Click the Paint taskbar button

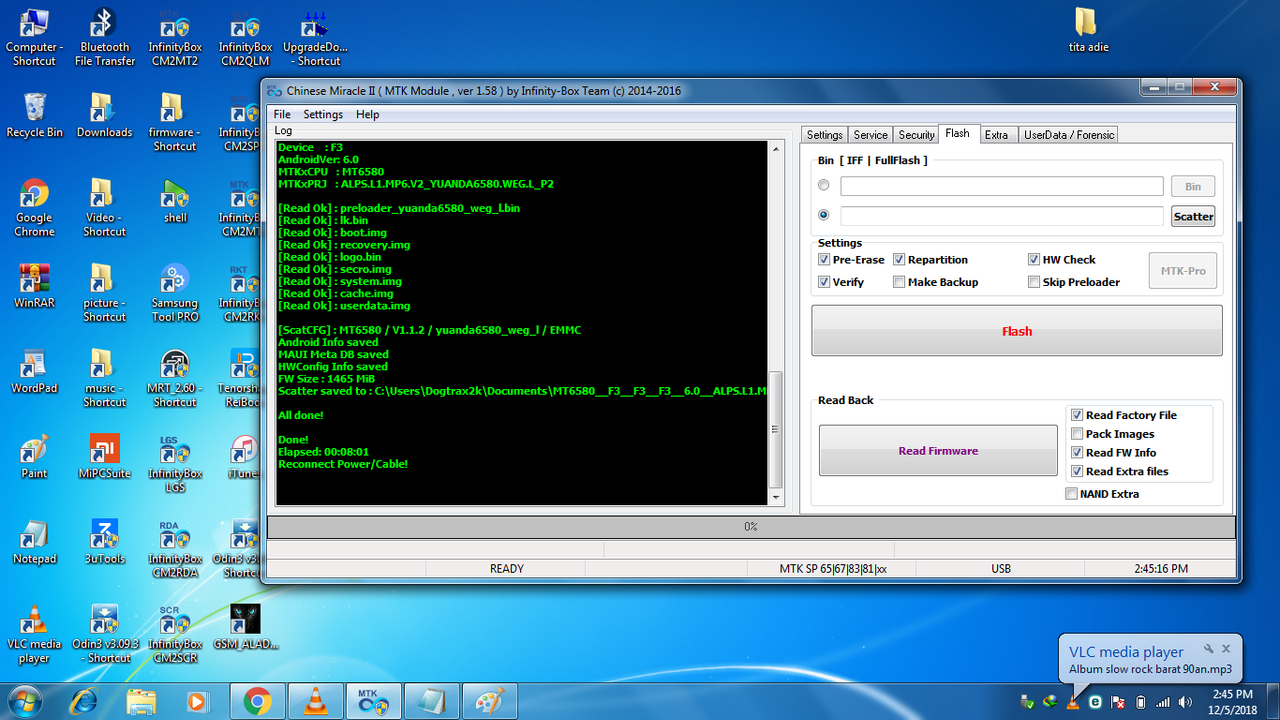point(490,702)
